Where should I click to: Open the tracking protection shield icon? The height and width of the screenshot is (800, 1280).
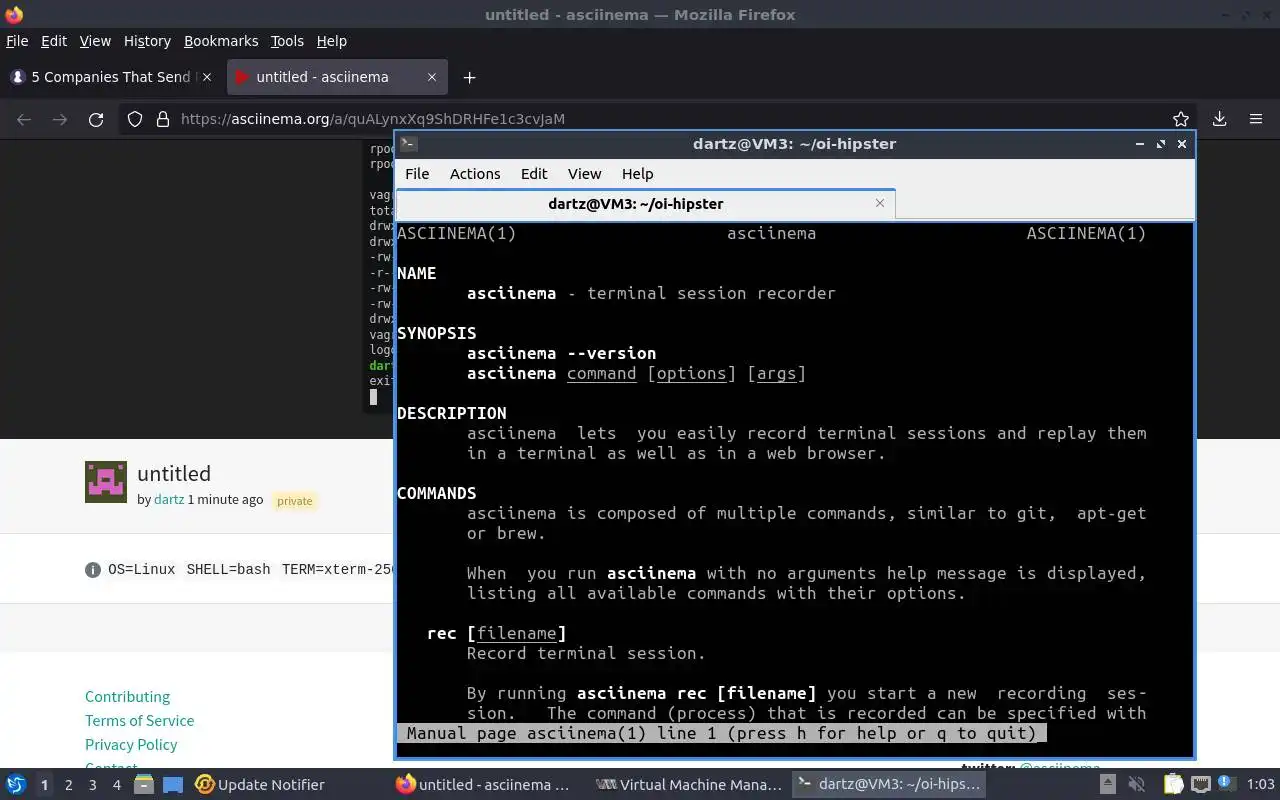coord(135,119)
